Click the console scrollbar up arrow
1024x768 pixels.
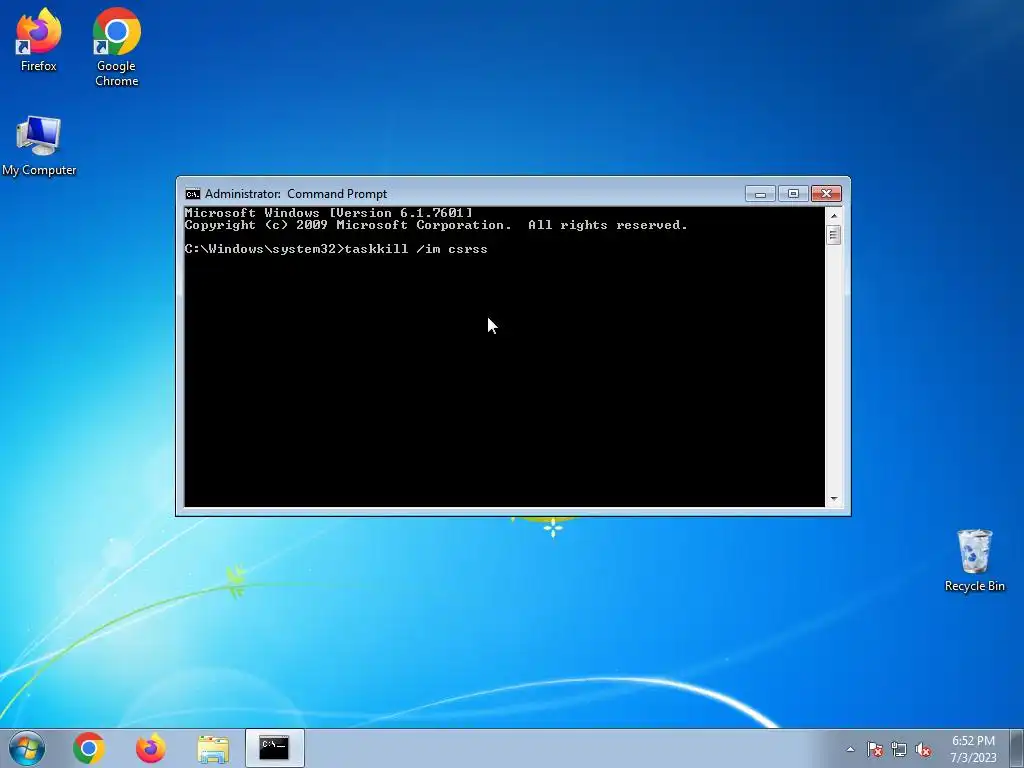(x=833, y=216)
